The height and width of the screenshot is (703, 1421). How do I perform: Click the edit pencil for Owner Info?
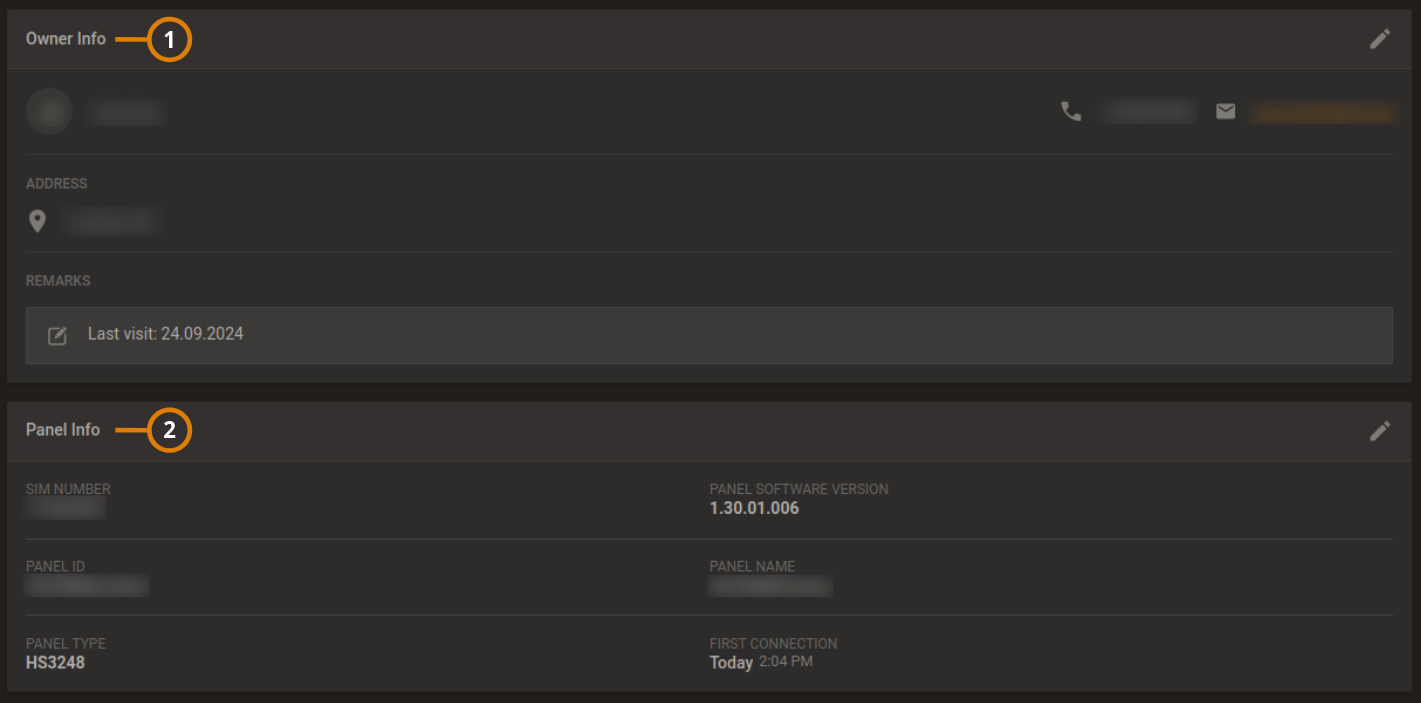pyautogui.click(x=1380, y=38)
